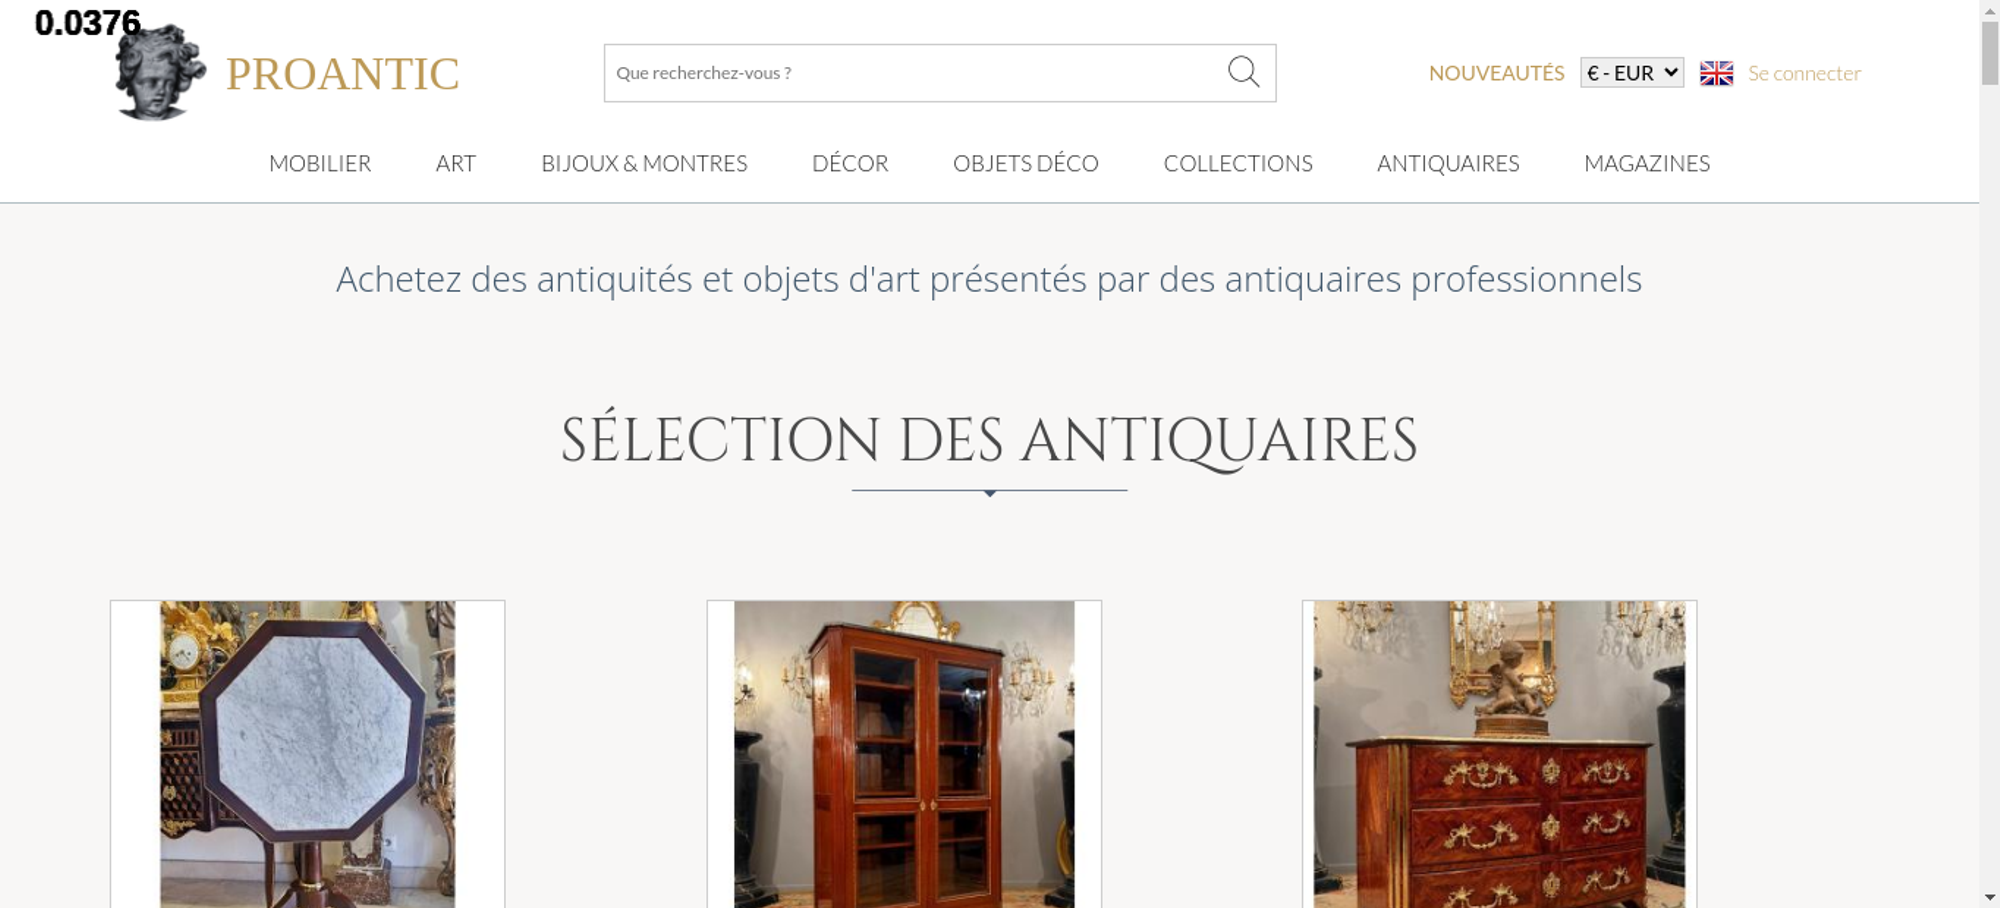Image resolution: width=2000 pixels, height=908 pixels.
Task: Open the COLLECTIONS menu
Action: pos(1238,163)
